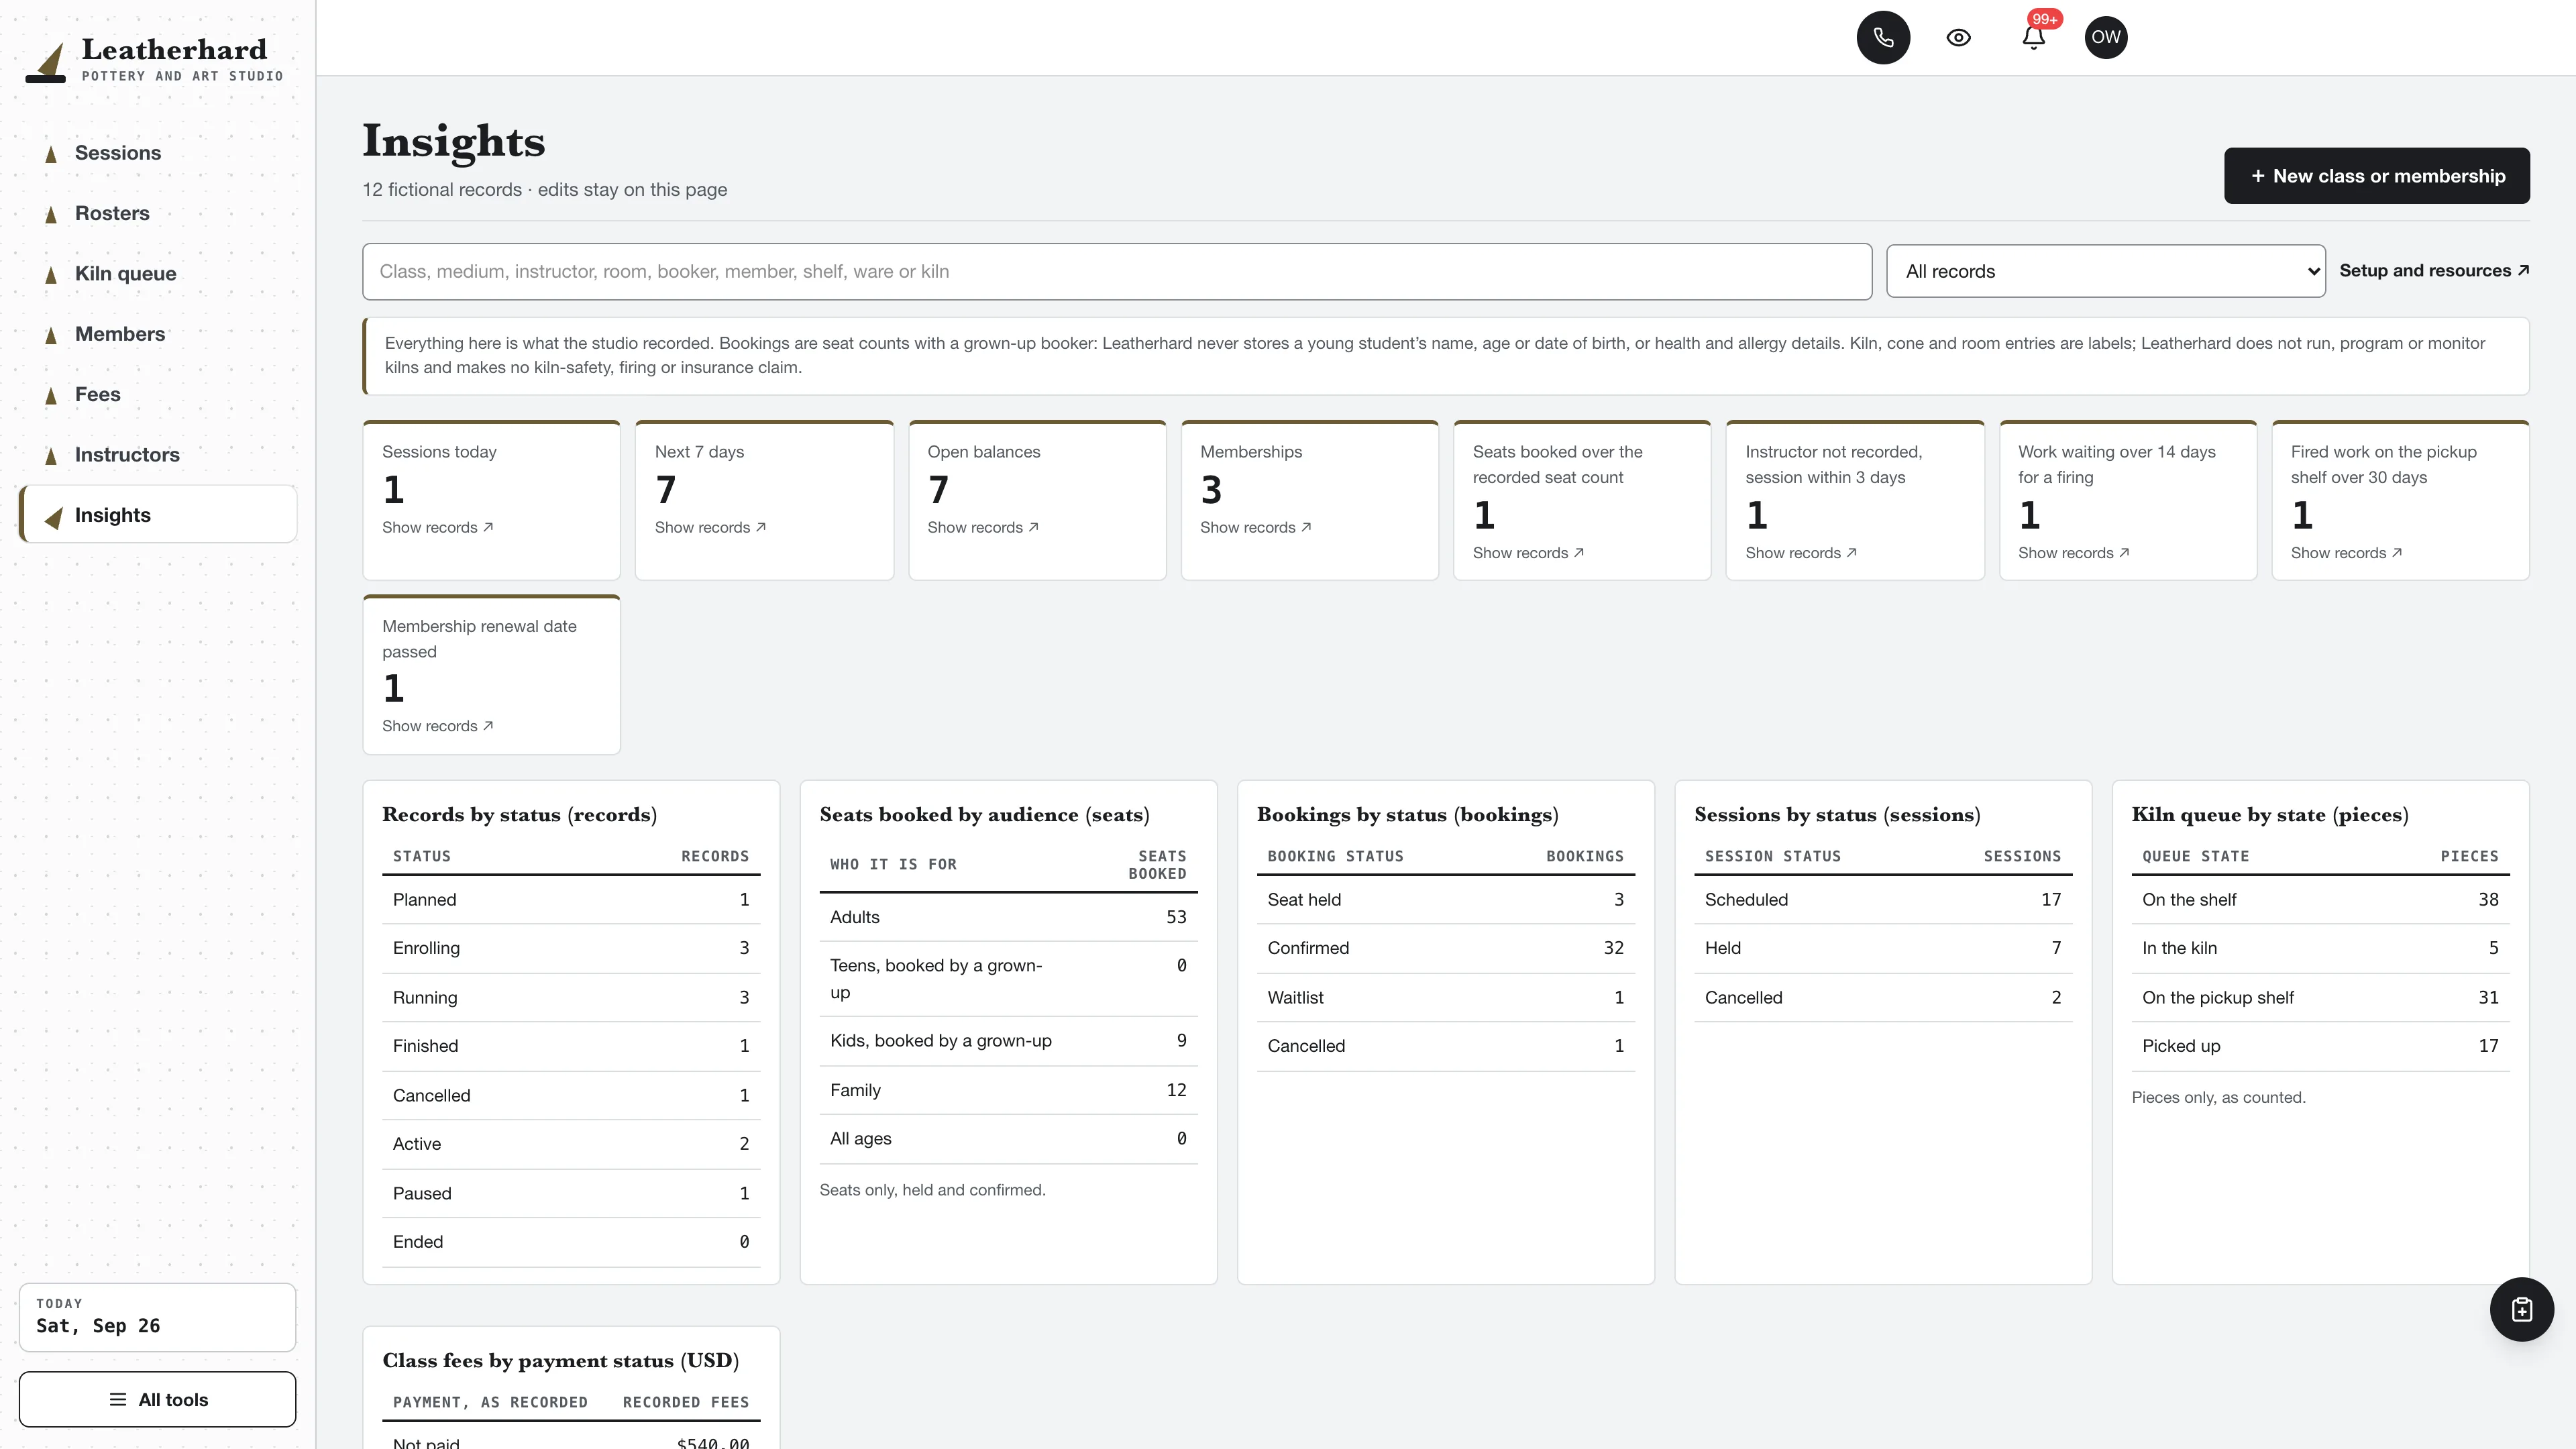Show records for Next 7 days card
2576x1449 pixels.
click(710, 527)
